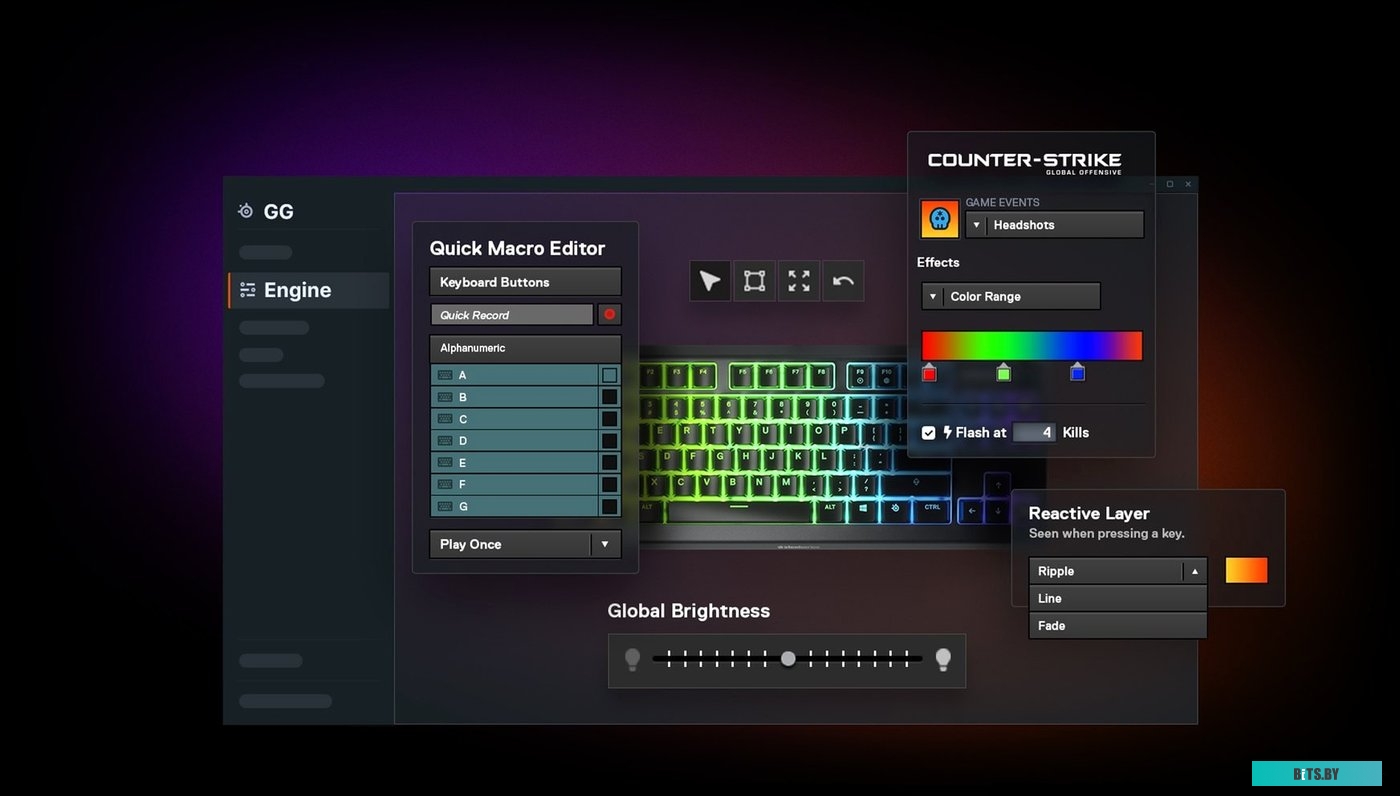Click the rainbow color range gradient bar
This screenshot has height=796, width=1400.
pyautogui.click(x=1032, y=346)
